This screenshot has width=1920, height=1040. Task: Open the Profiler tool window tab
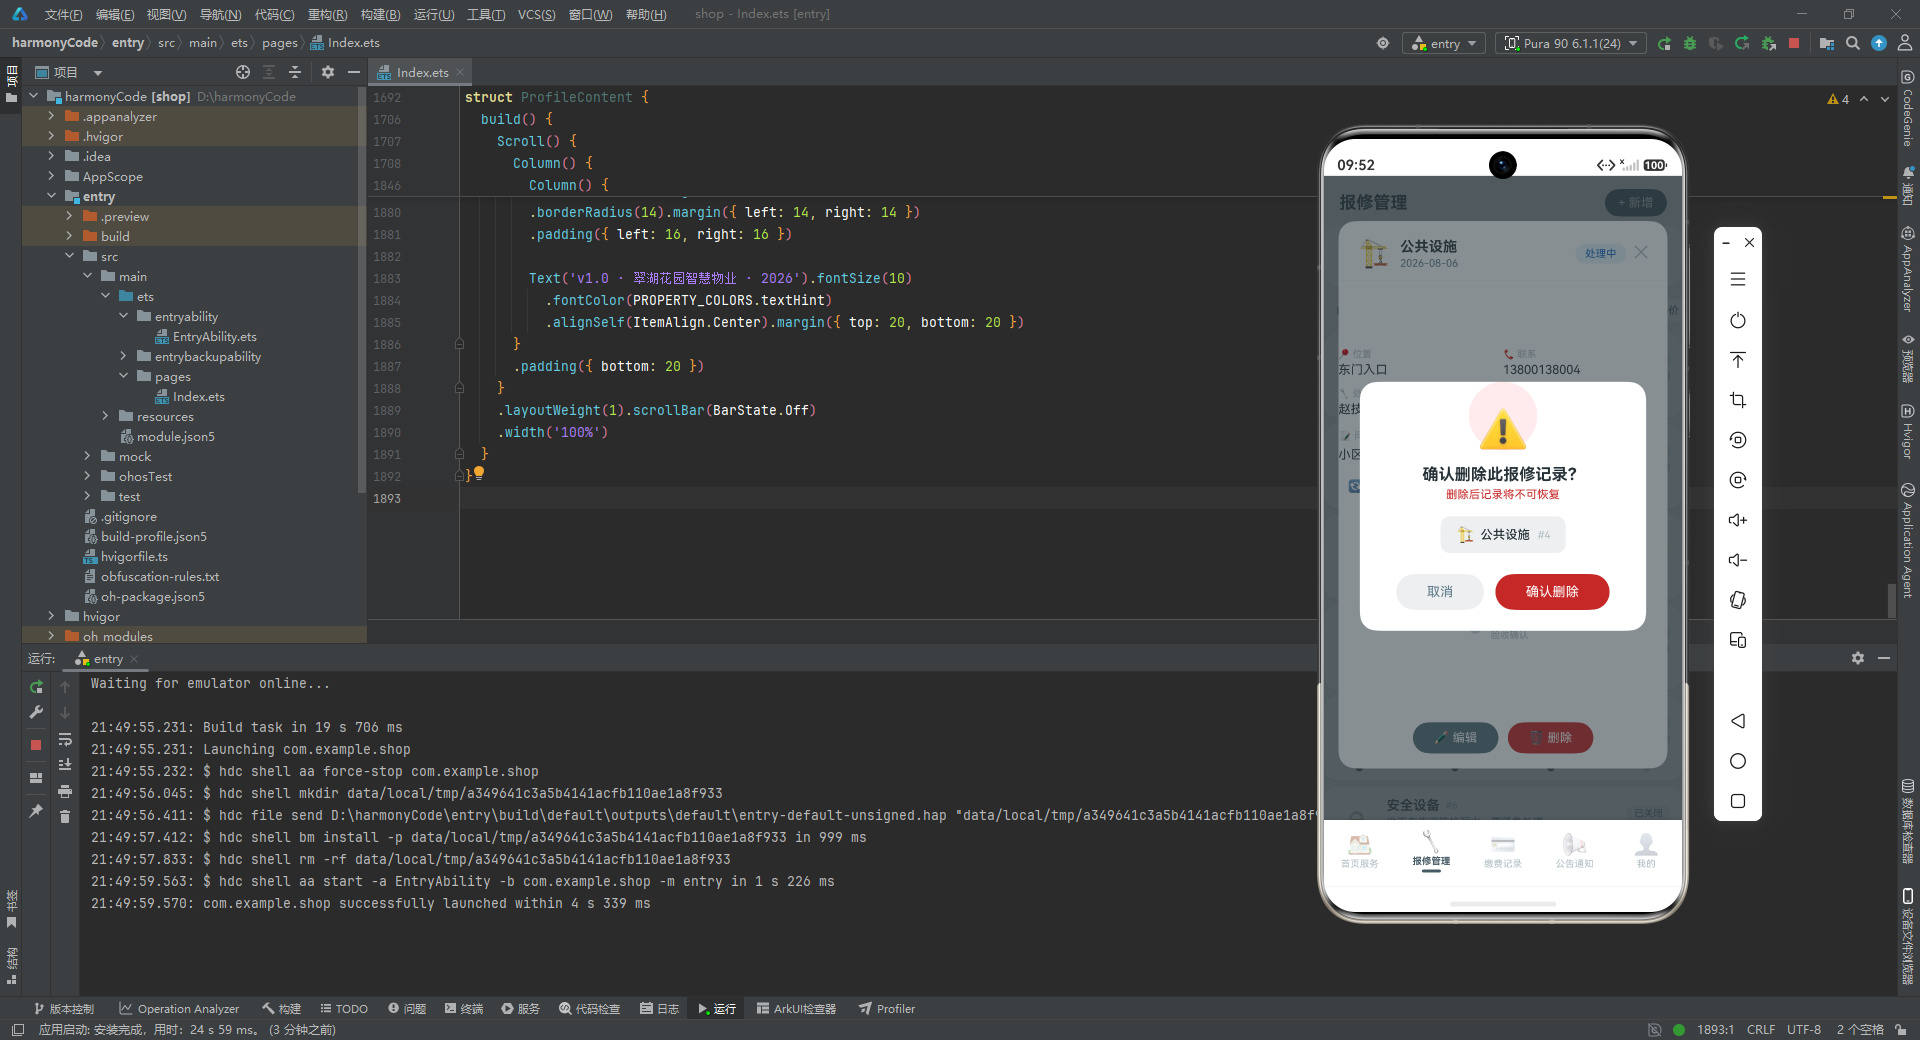point(887,1008)
